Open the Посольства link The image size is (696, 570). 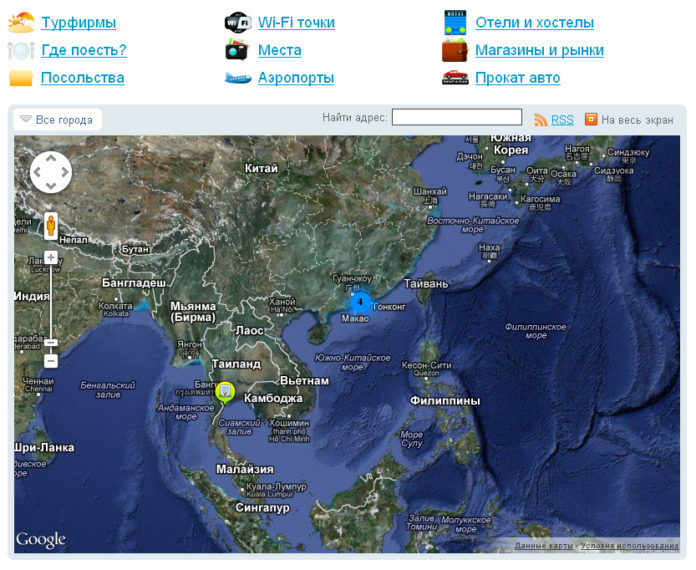(x=83, y=78)
